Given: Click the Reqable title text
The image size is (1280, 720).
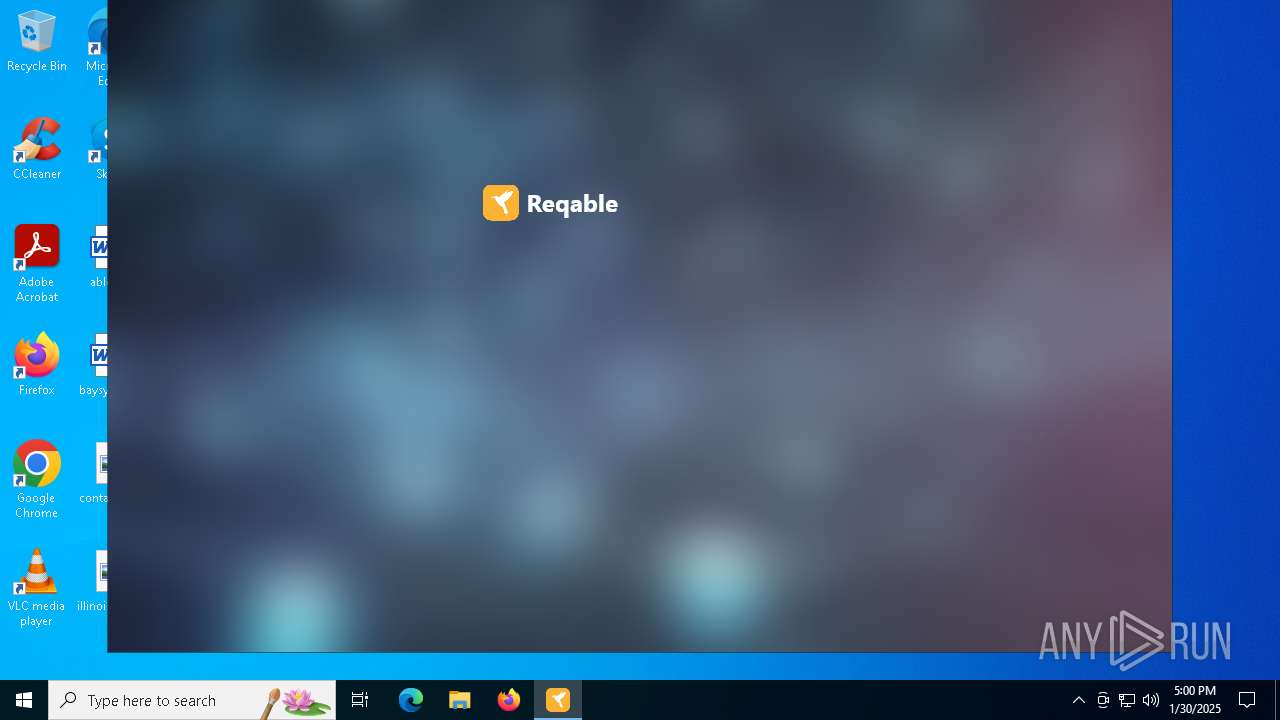Looking at the screenshot, I should point(572,204).
